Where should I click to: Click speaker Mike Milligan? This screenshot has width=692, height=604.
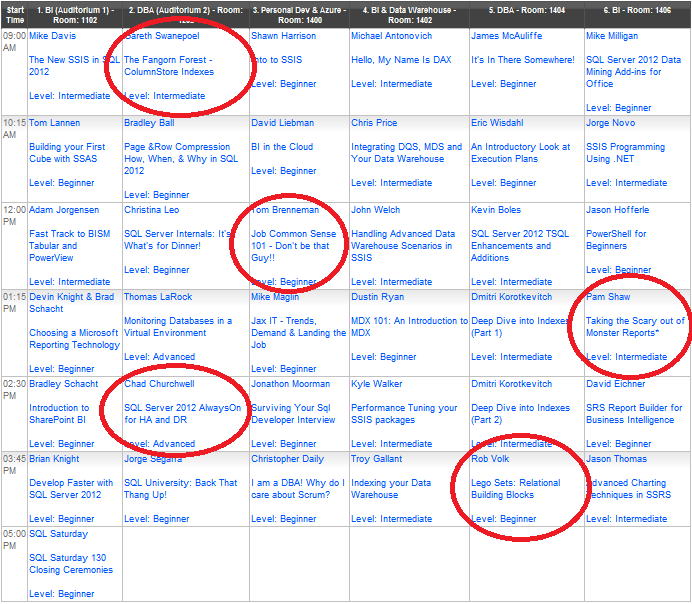(x=612, y=36)
